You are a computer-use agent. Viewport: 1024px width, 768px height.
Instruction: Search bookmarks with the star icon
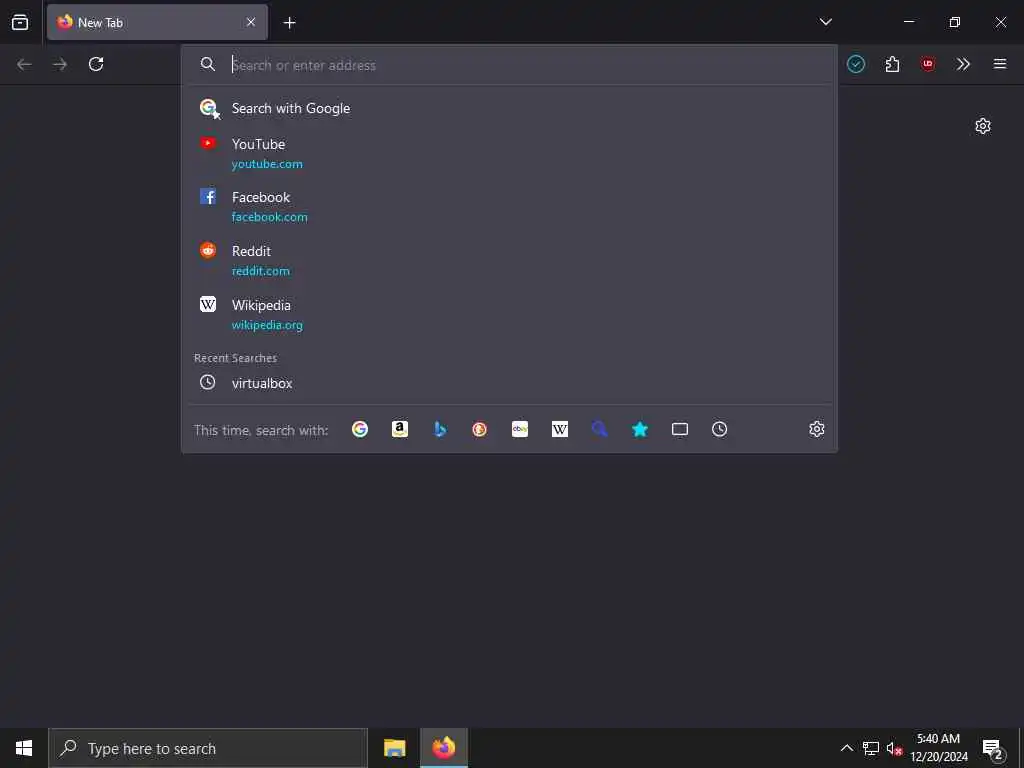click(640, 429)
